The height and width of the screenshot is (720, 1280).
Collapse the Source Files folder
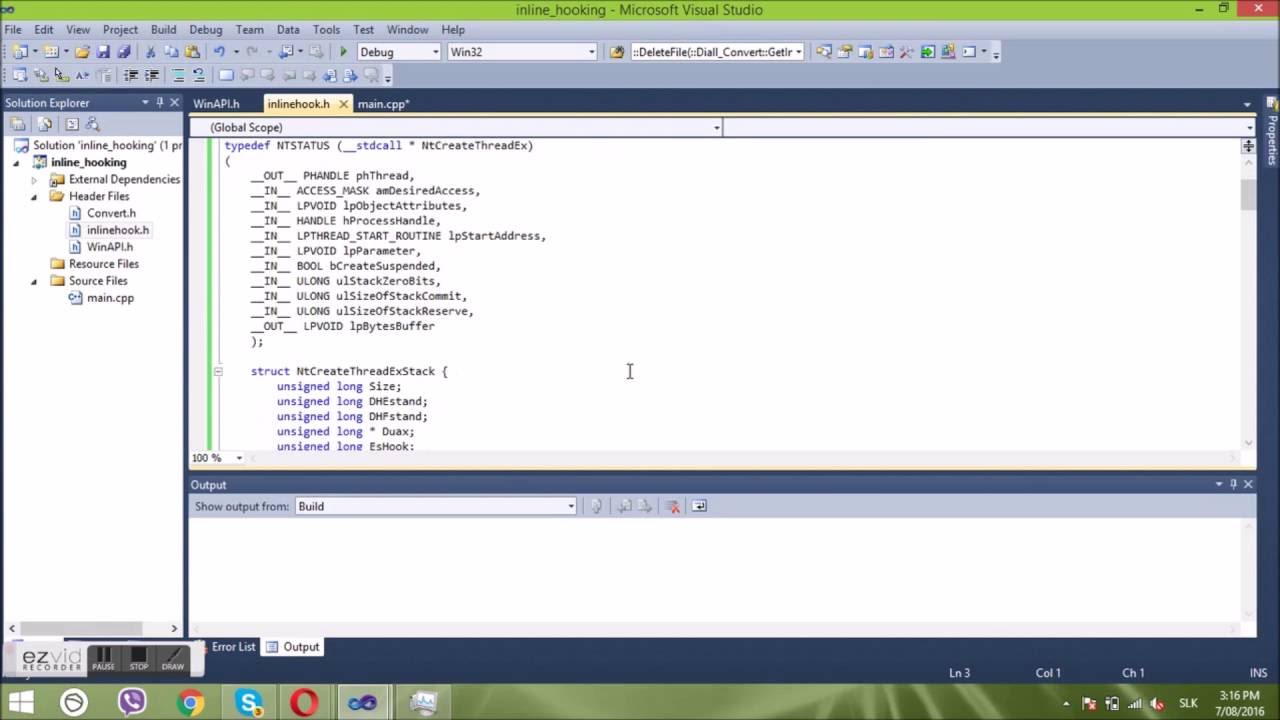34,281
